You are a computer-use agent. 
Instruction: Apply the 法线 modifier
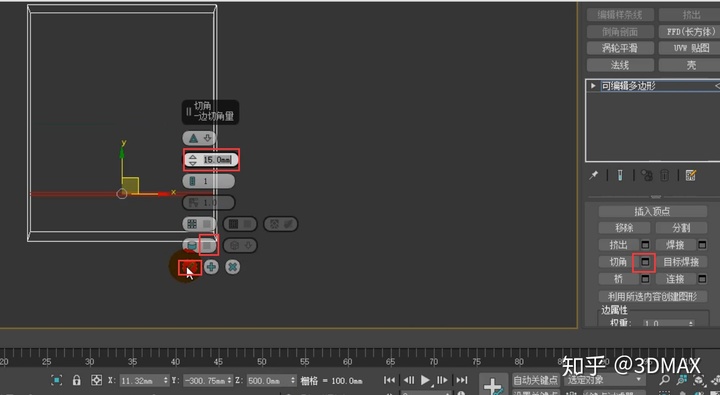coord(620,65)
